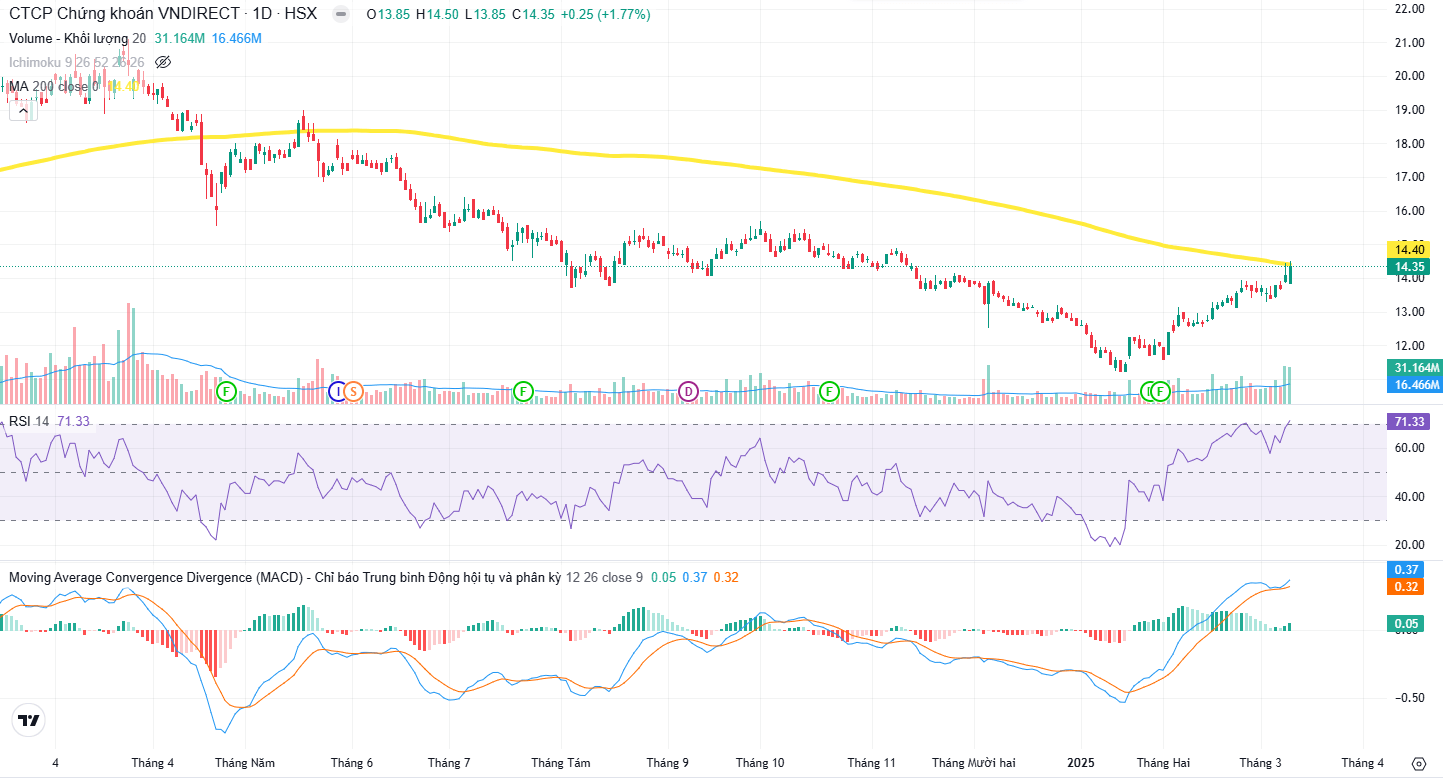Screen dimensions: 1443x779
Task: Click the Tháng Năm time axis label
Action: (245, 763)
